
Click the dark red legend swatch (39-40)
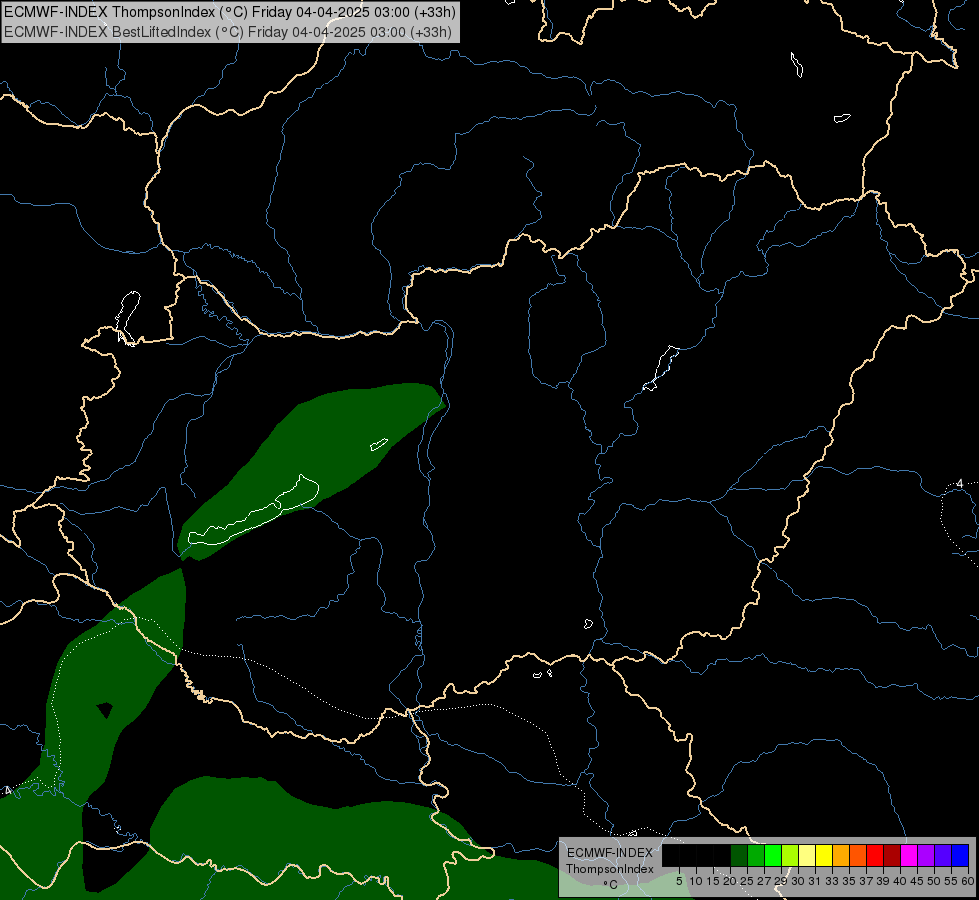(892, 855)
